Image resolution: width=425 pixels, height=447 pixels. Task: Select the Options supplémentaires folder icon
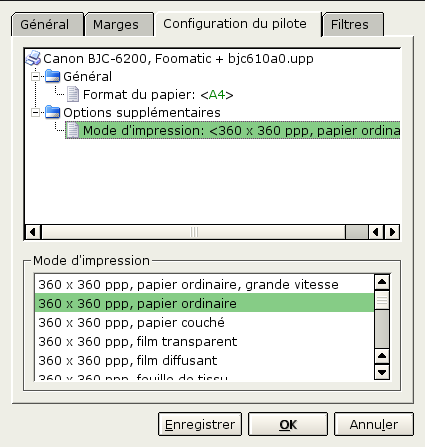click(52, 112)
